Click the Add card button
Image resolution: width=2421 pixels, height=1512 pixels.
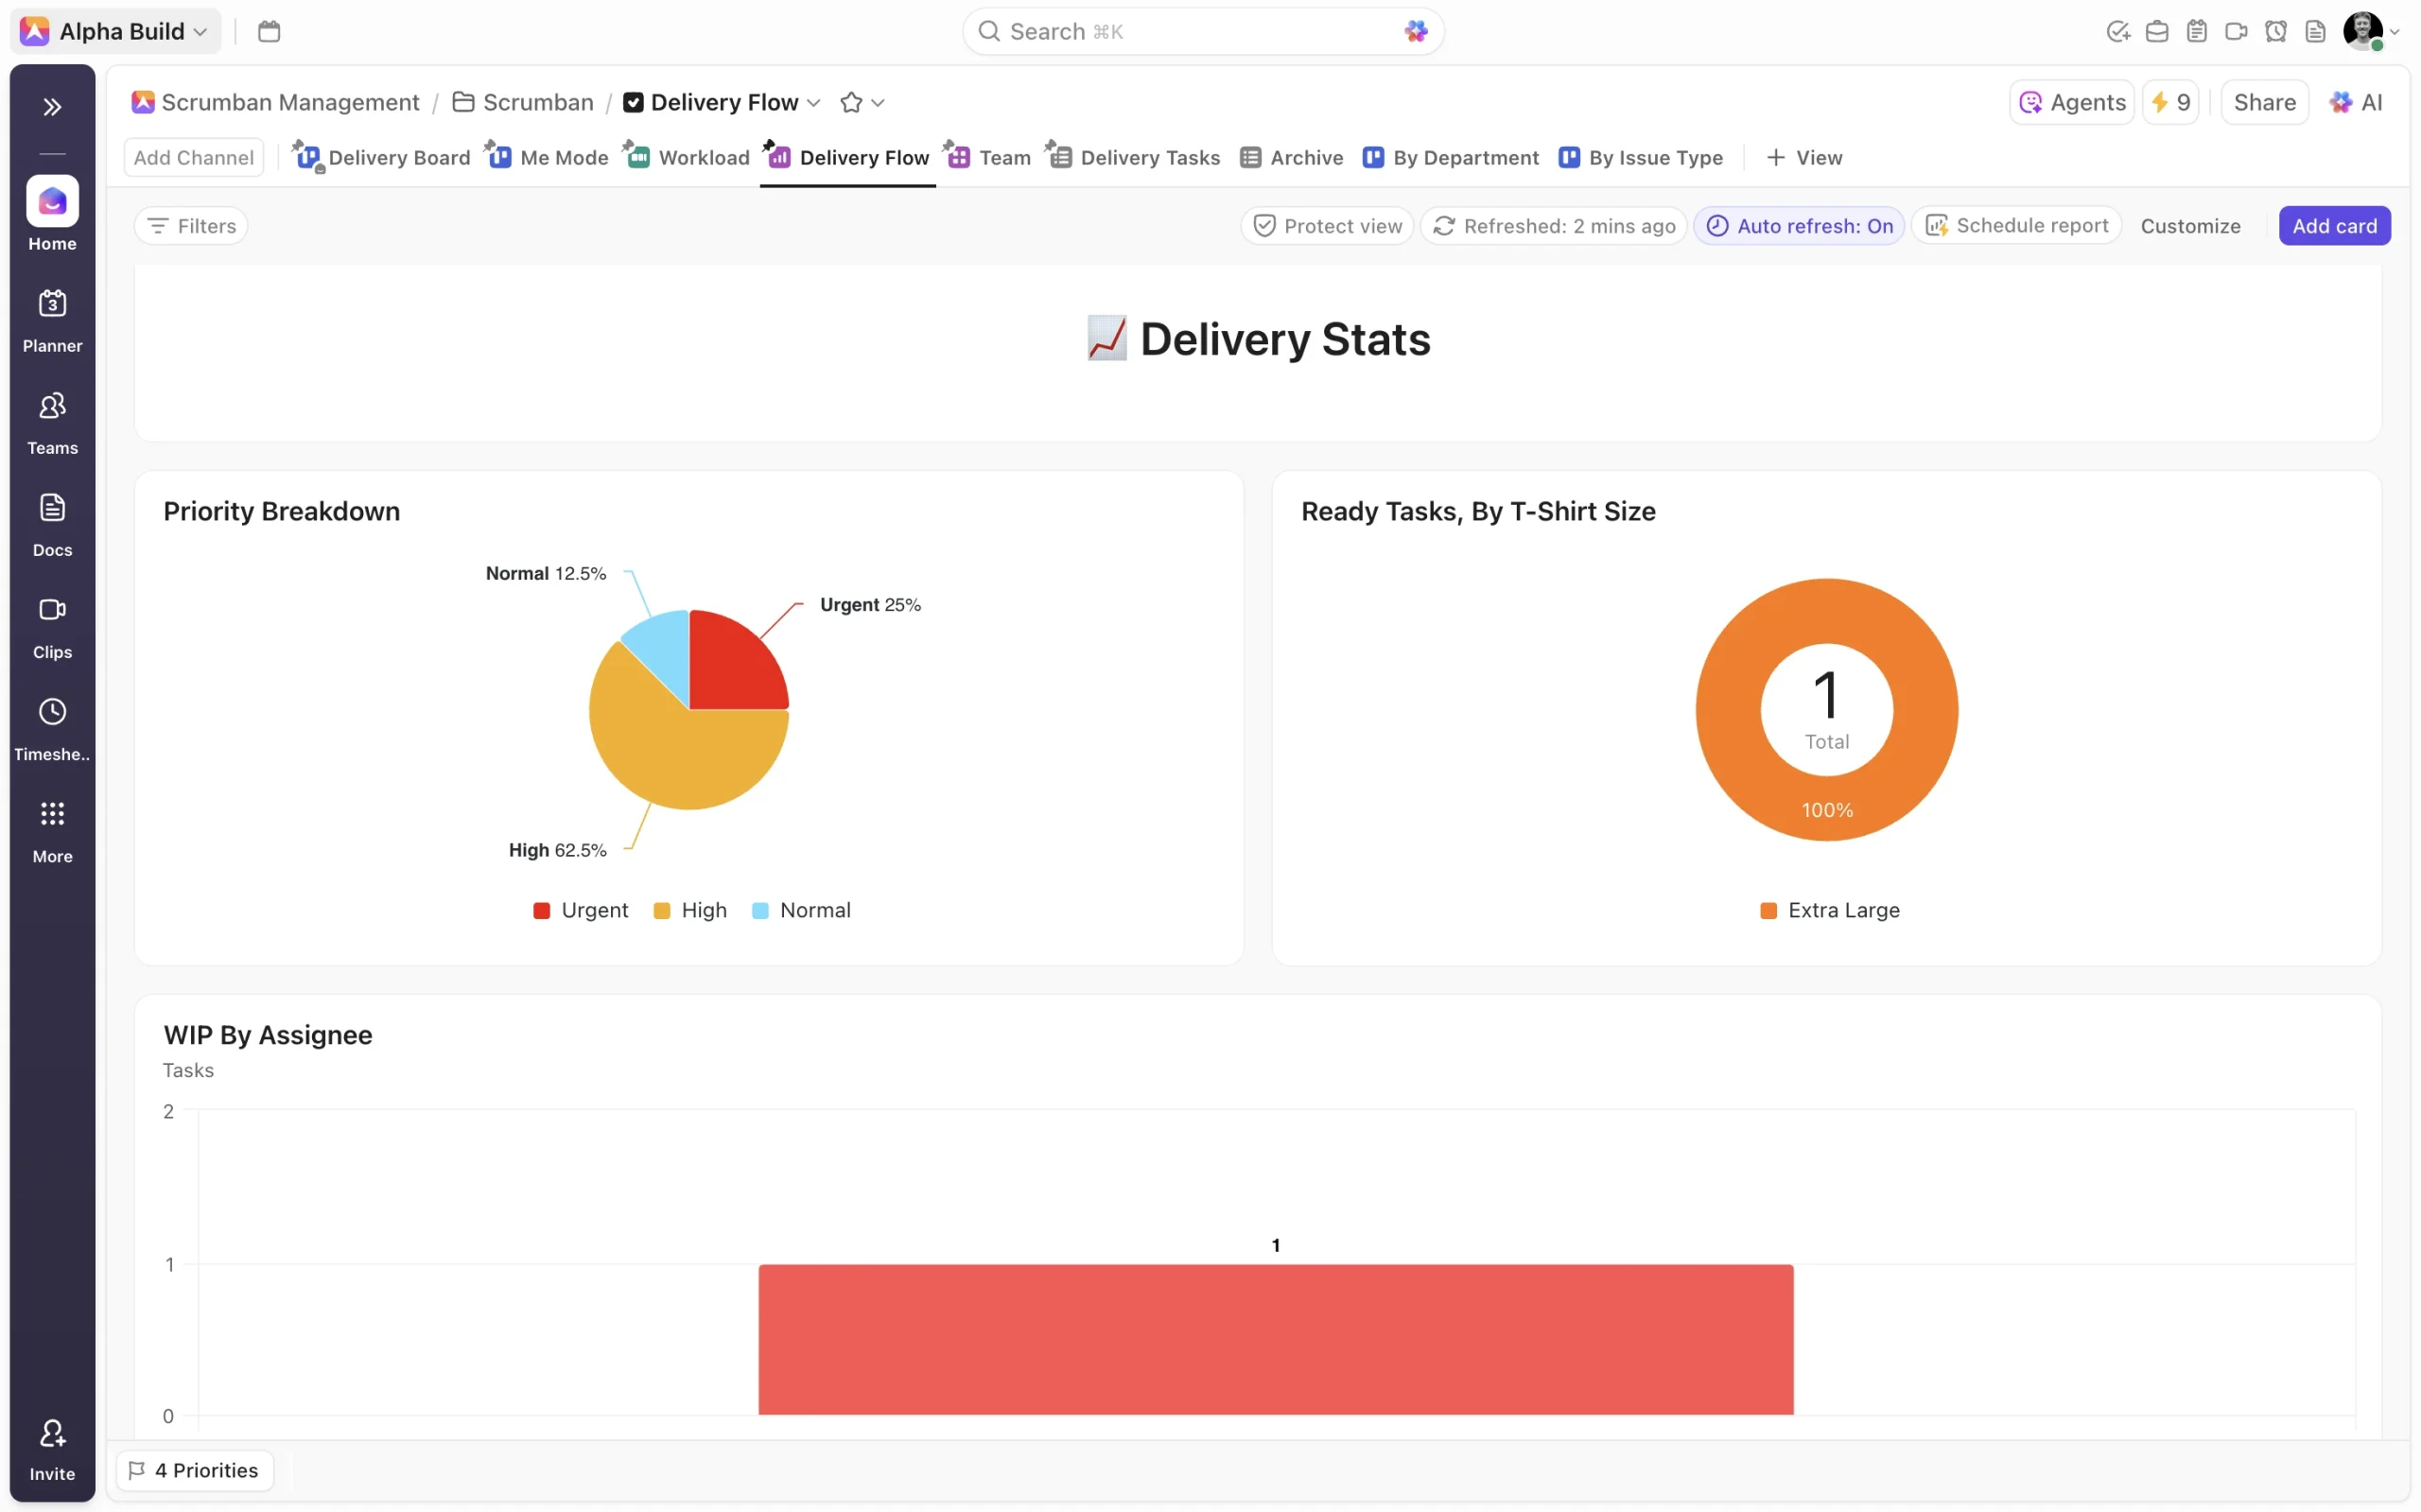pyautogui.click(x=2334, y=226)
